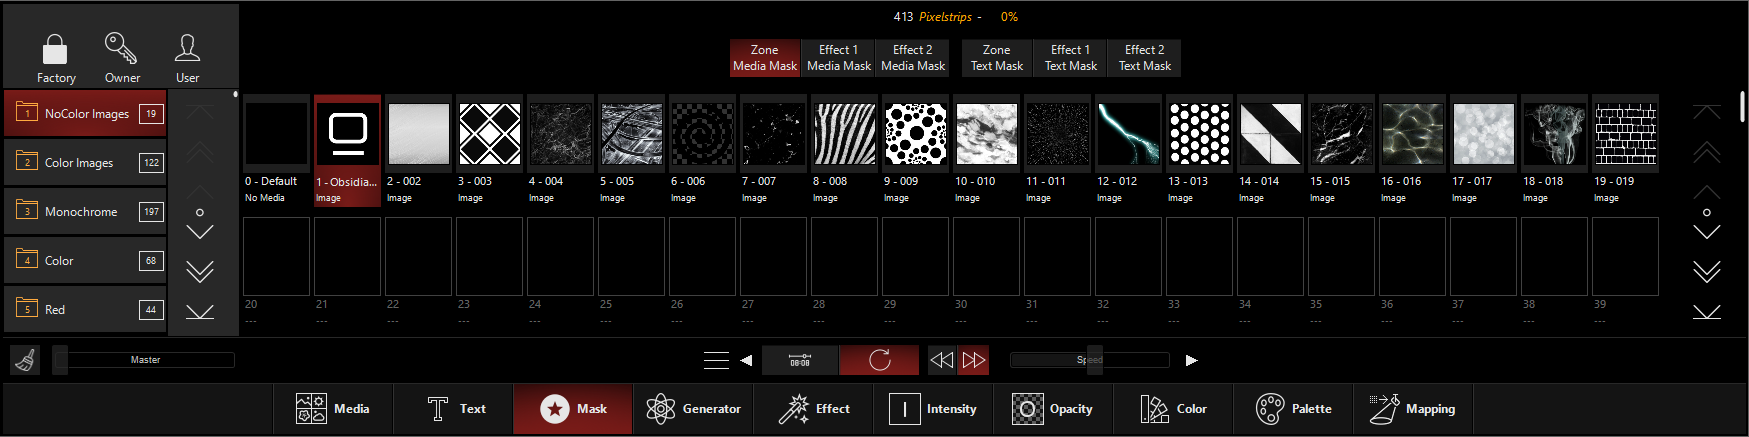Screen dimensions: 1749x437
Task: Toggle the loop playback button
Action: click(879, 360)
